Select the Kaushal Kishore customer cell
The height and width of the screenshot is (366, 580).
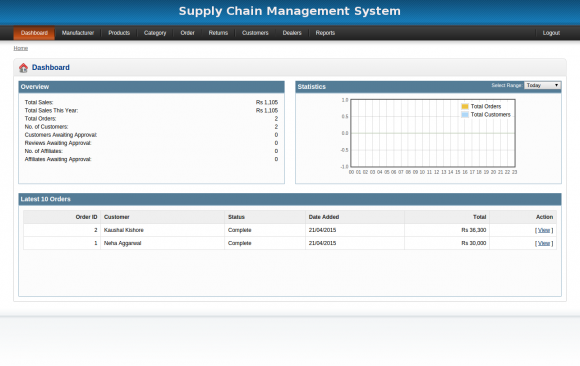tap(162, 230)
